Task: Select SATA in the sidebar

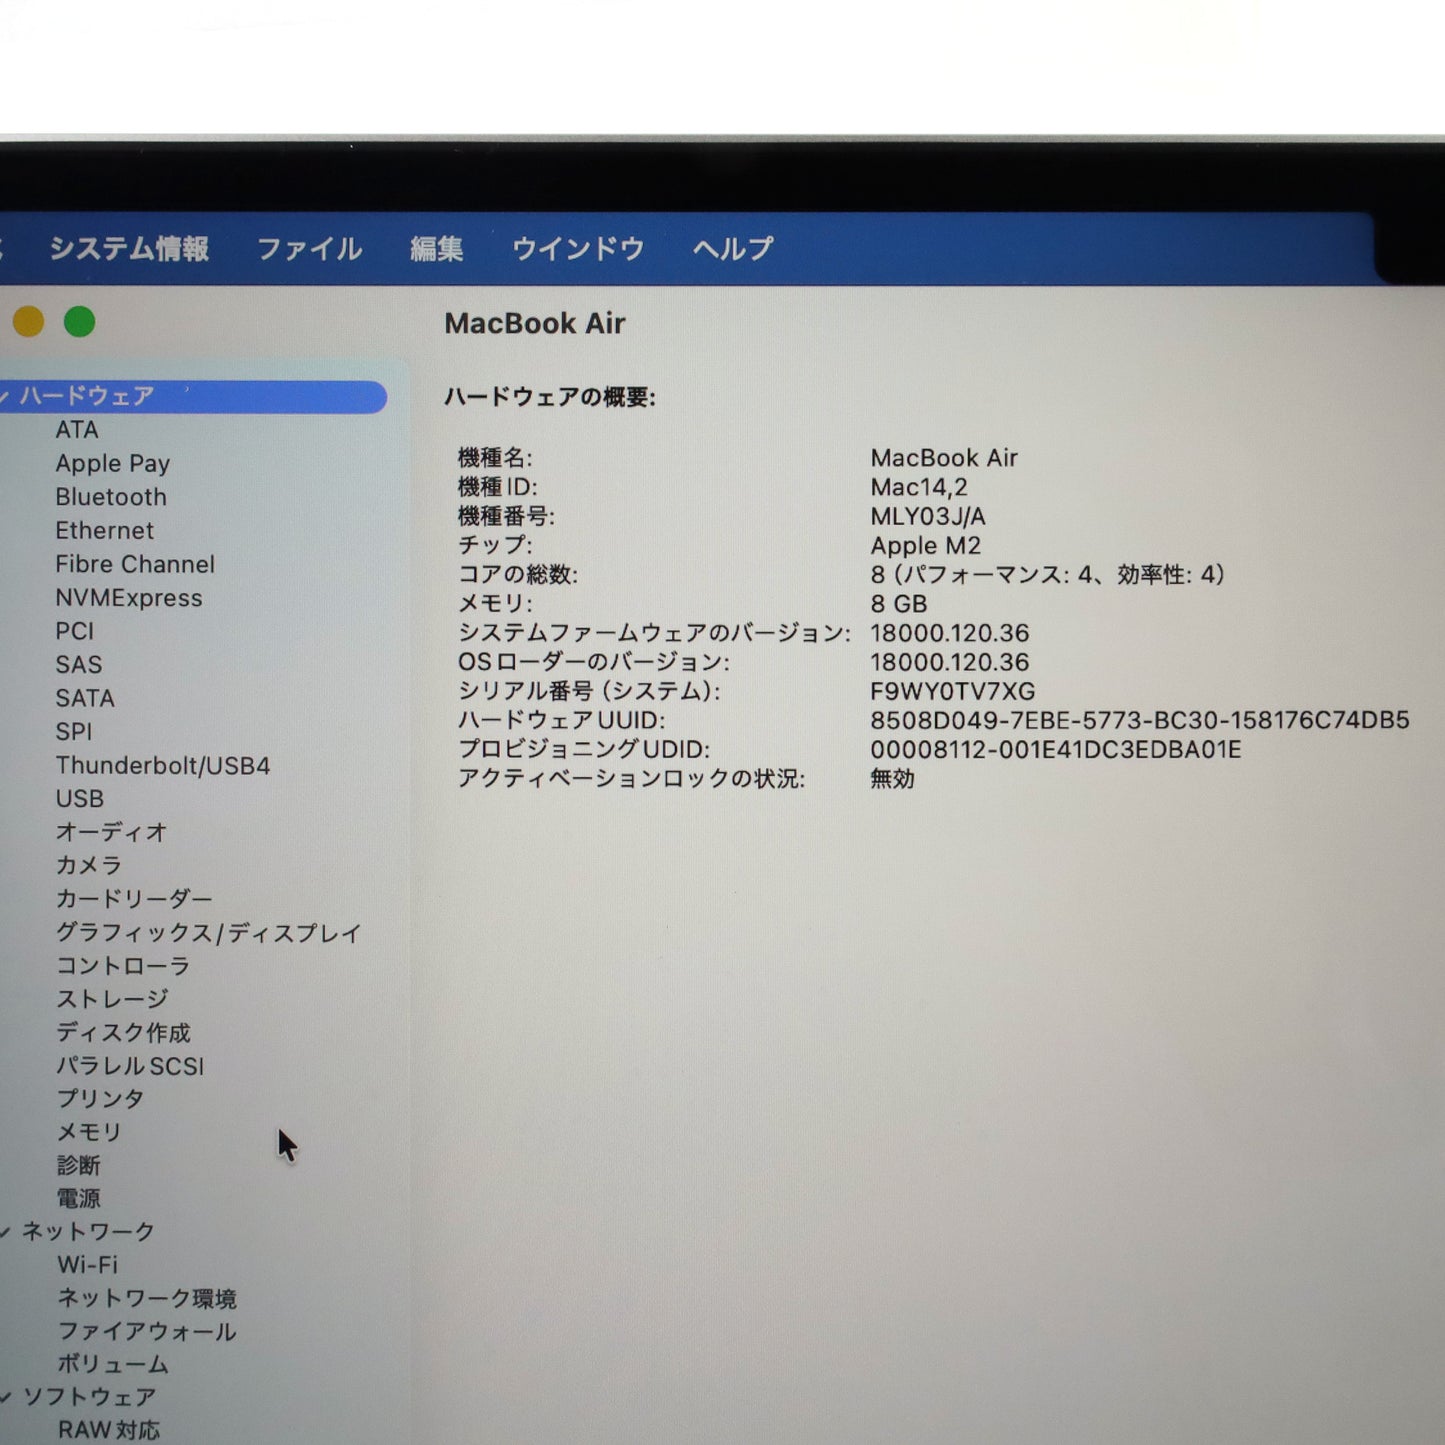Action: [x=85, y=698]
